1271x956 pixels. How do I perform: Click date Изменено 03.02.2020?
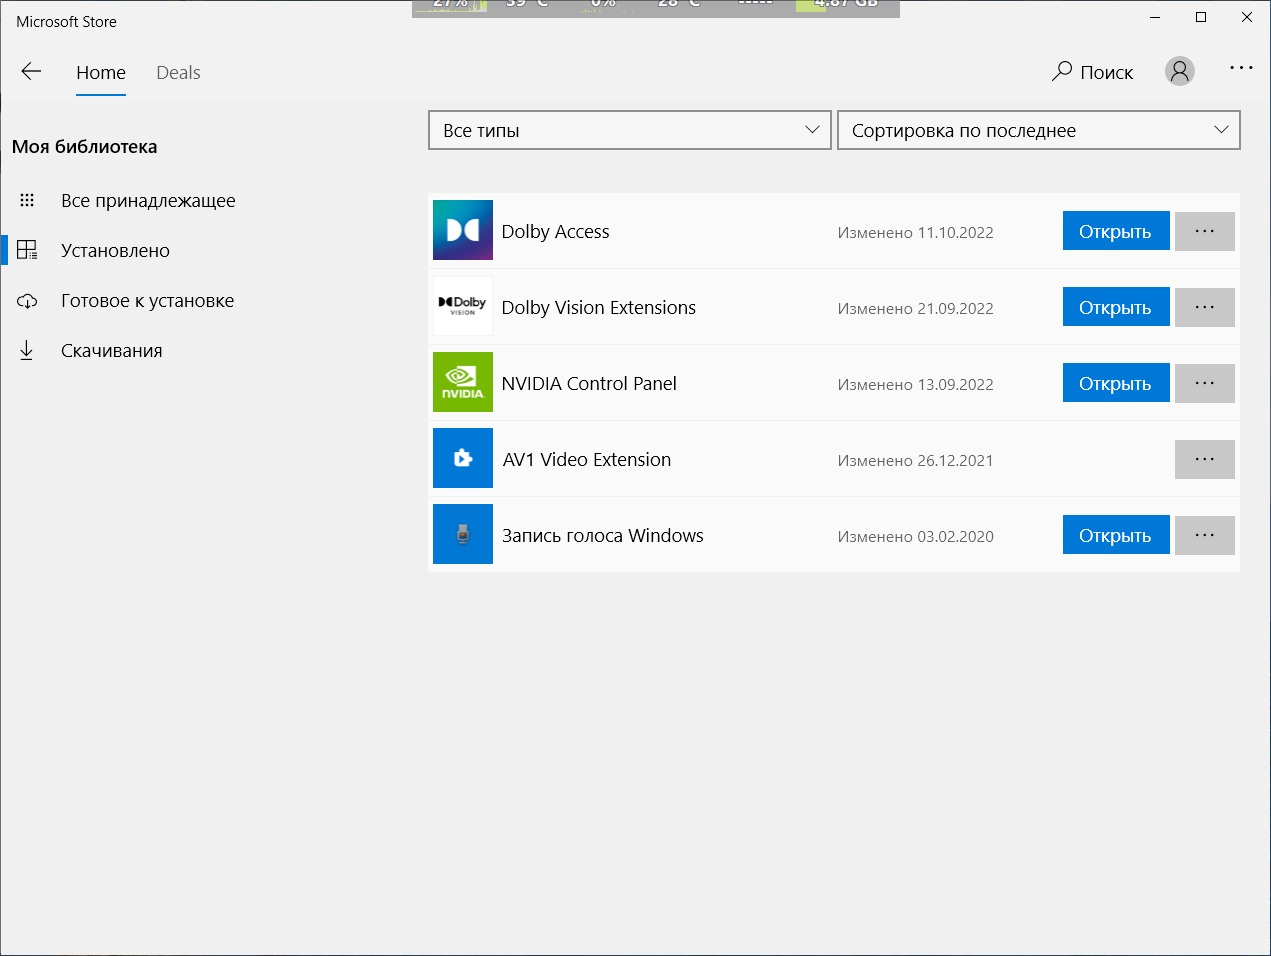click(916, 536)
